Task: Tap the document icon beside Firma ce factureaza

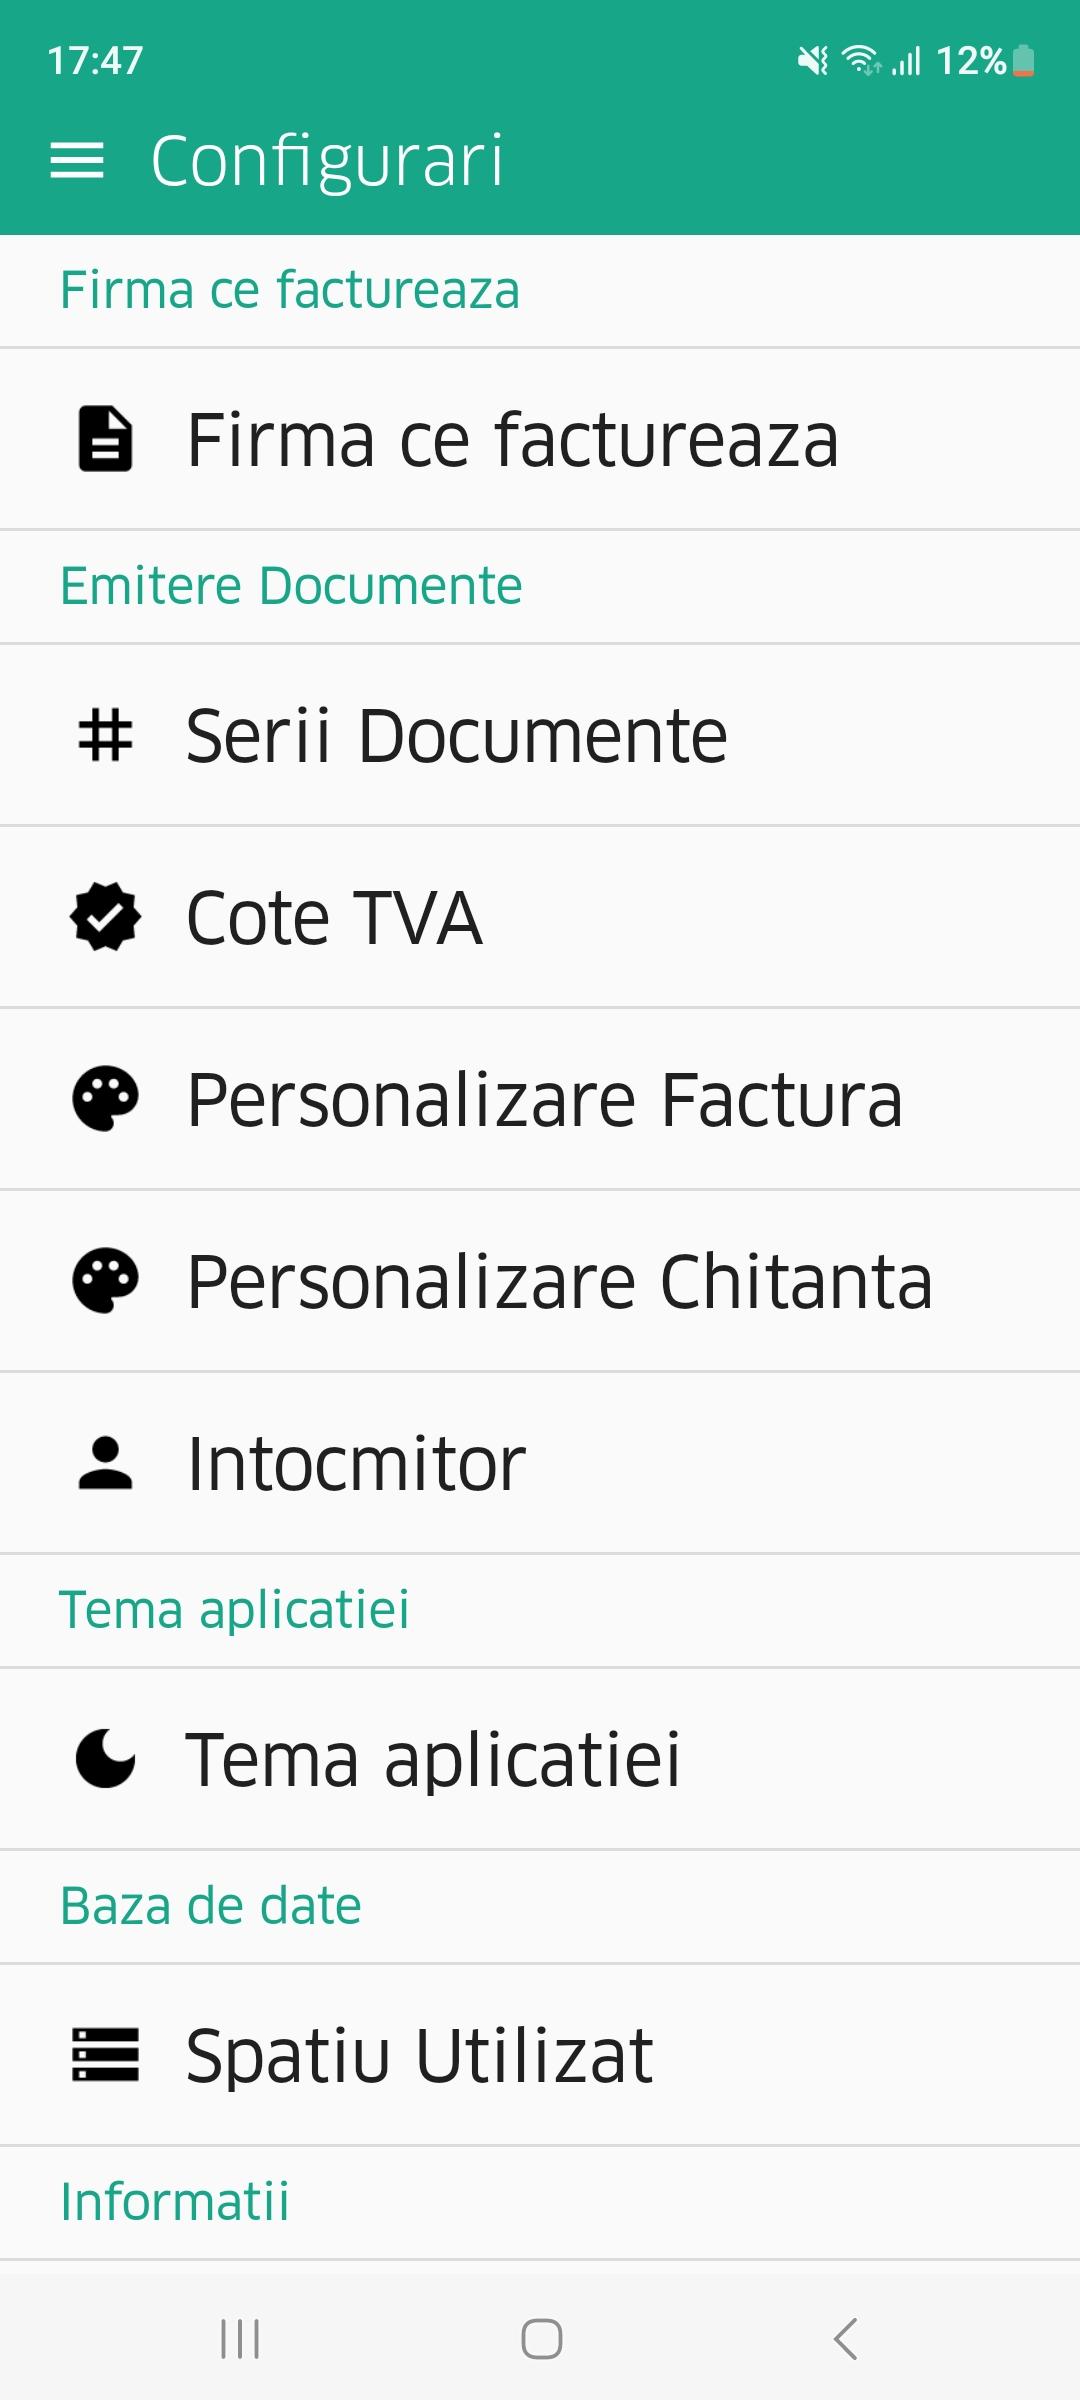Action: (105, 439)
